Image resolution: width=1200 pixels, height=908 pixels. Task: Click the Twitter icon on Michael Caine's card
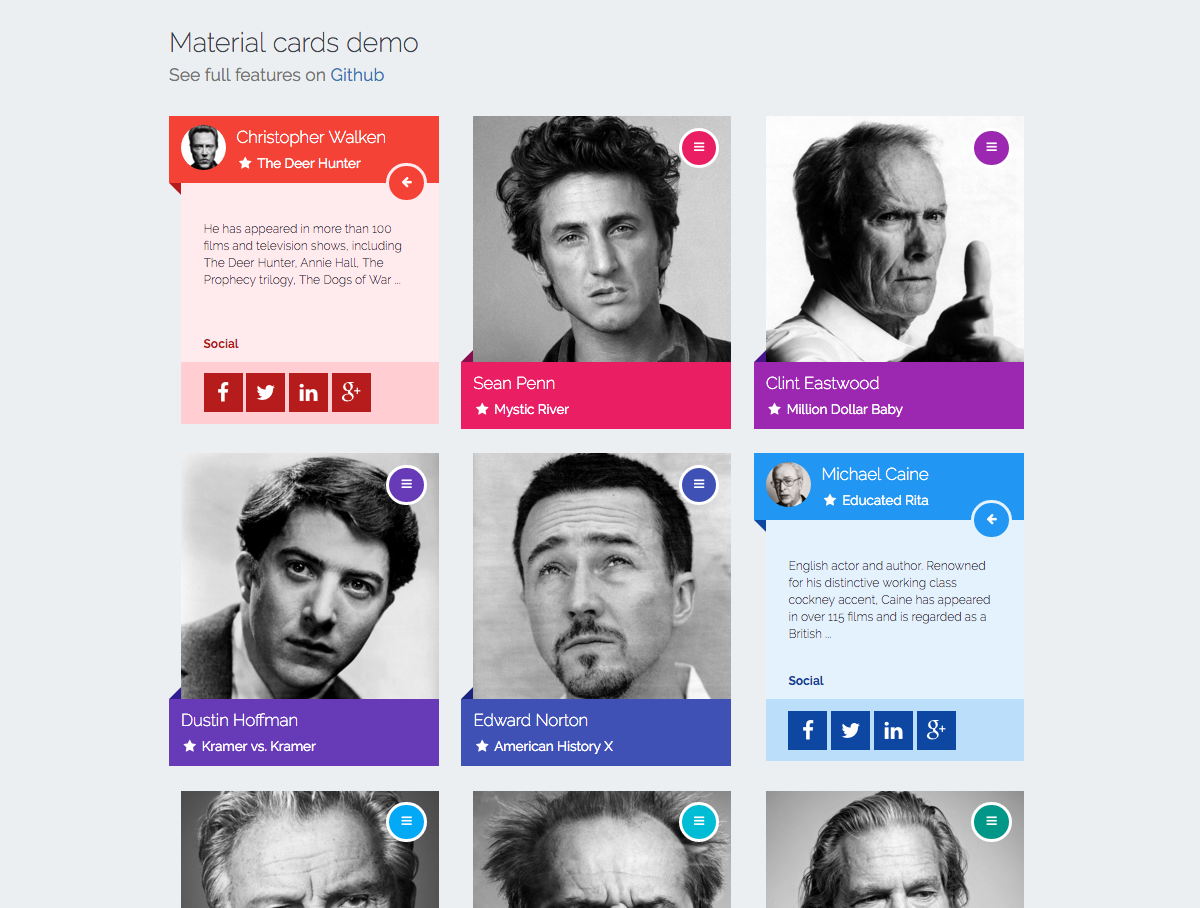pos(850,730)
